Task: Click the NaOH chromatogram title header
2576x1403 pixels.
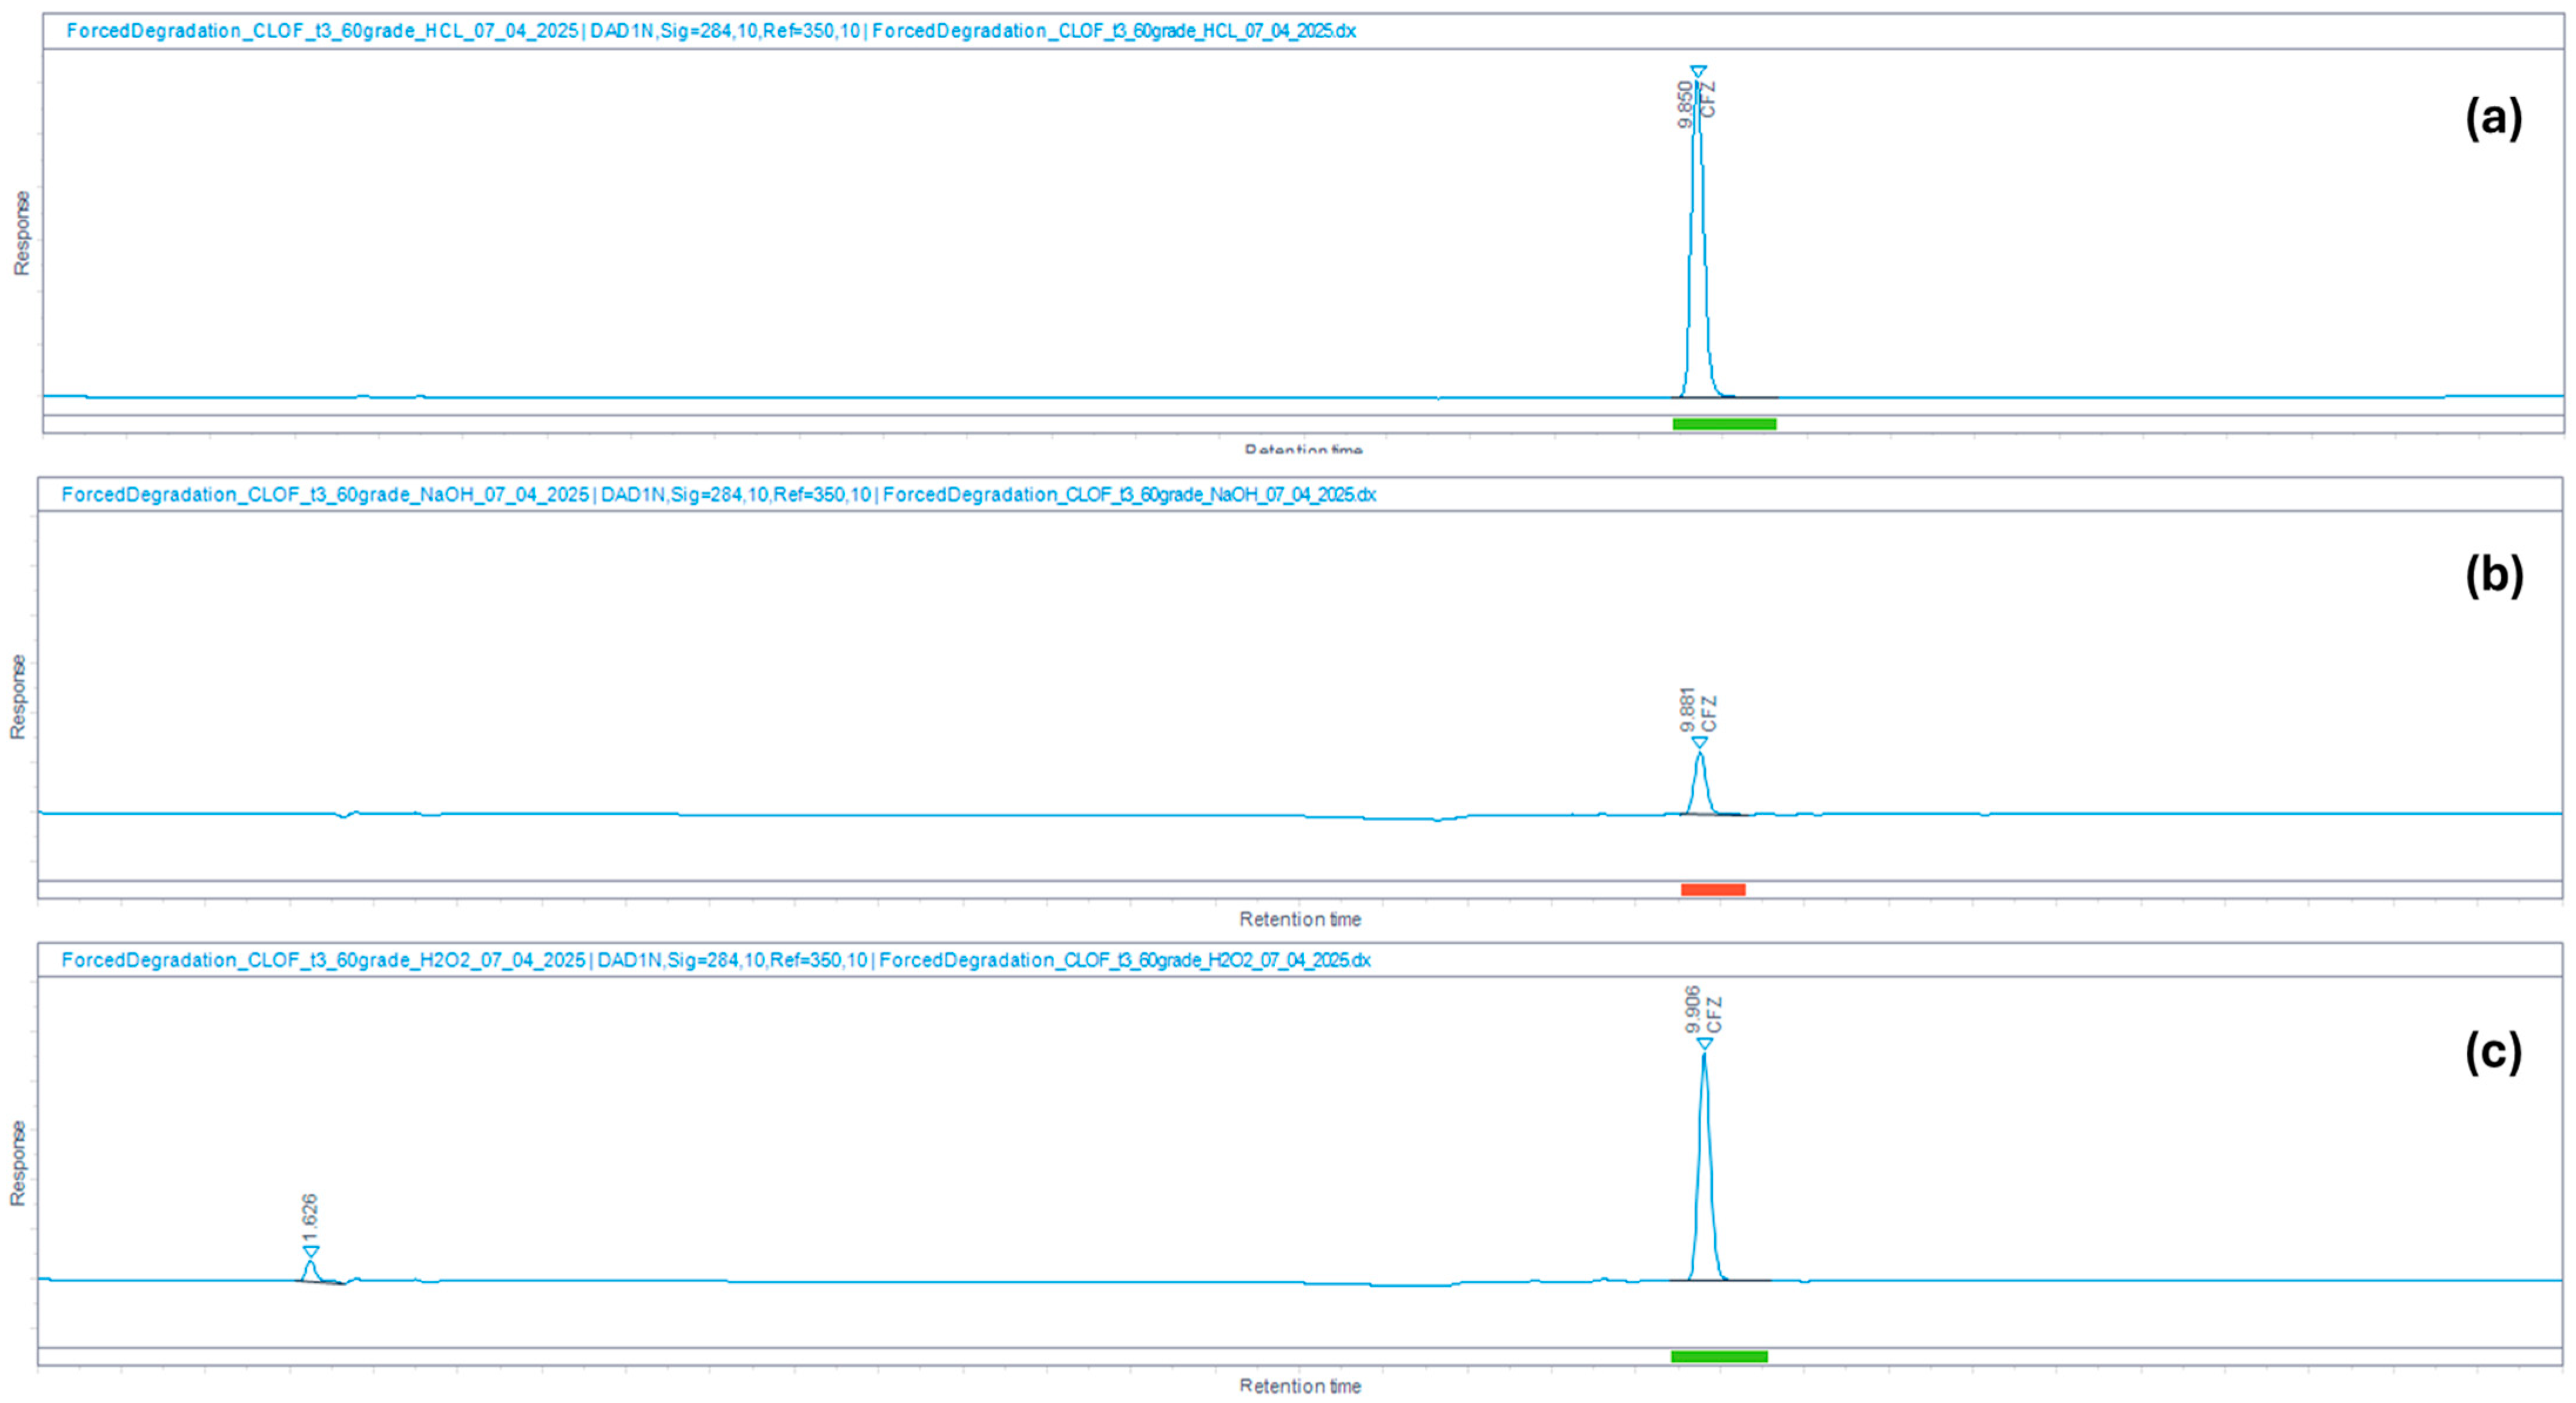Action: pyautogui.click(x=718, y=495)
